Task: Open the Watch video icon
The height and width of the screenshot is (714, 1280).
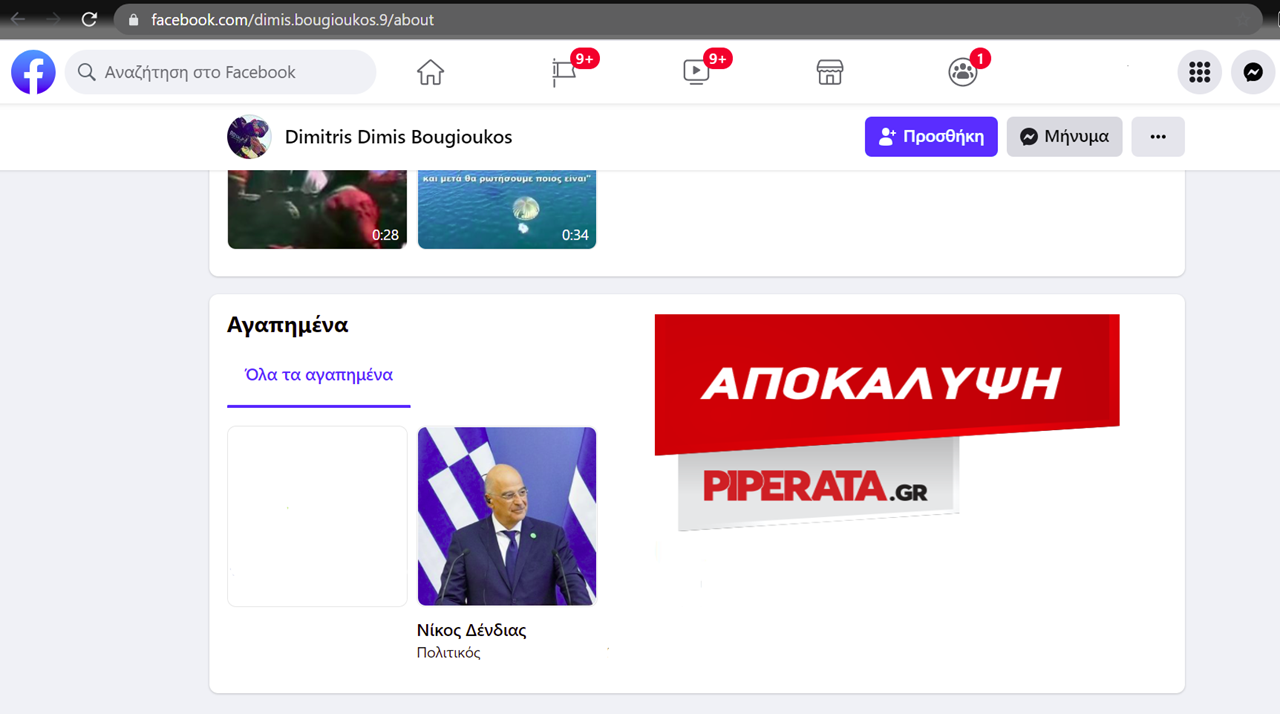Action: click(x=696, y=73)
